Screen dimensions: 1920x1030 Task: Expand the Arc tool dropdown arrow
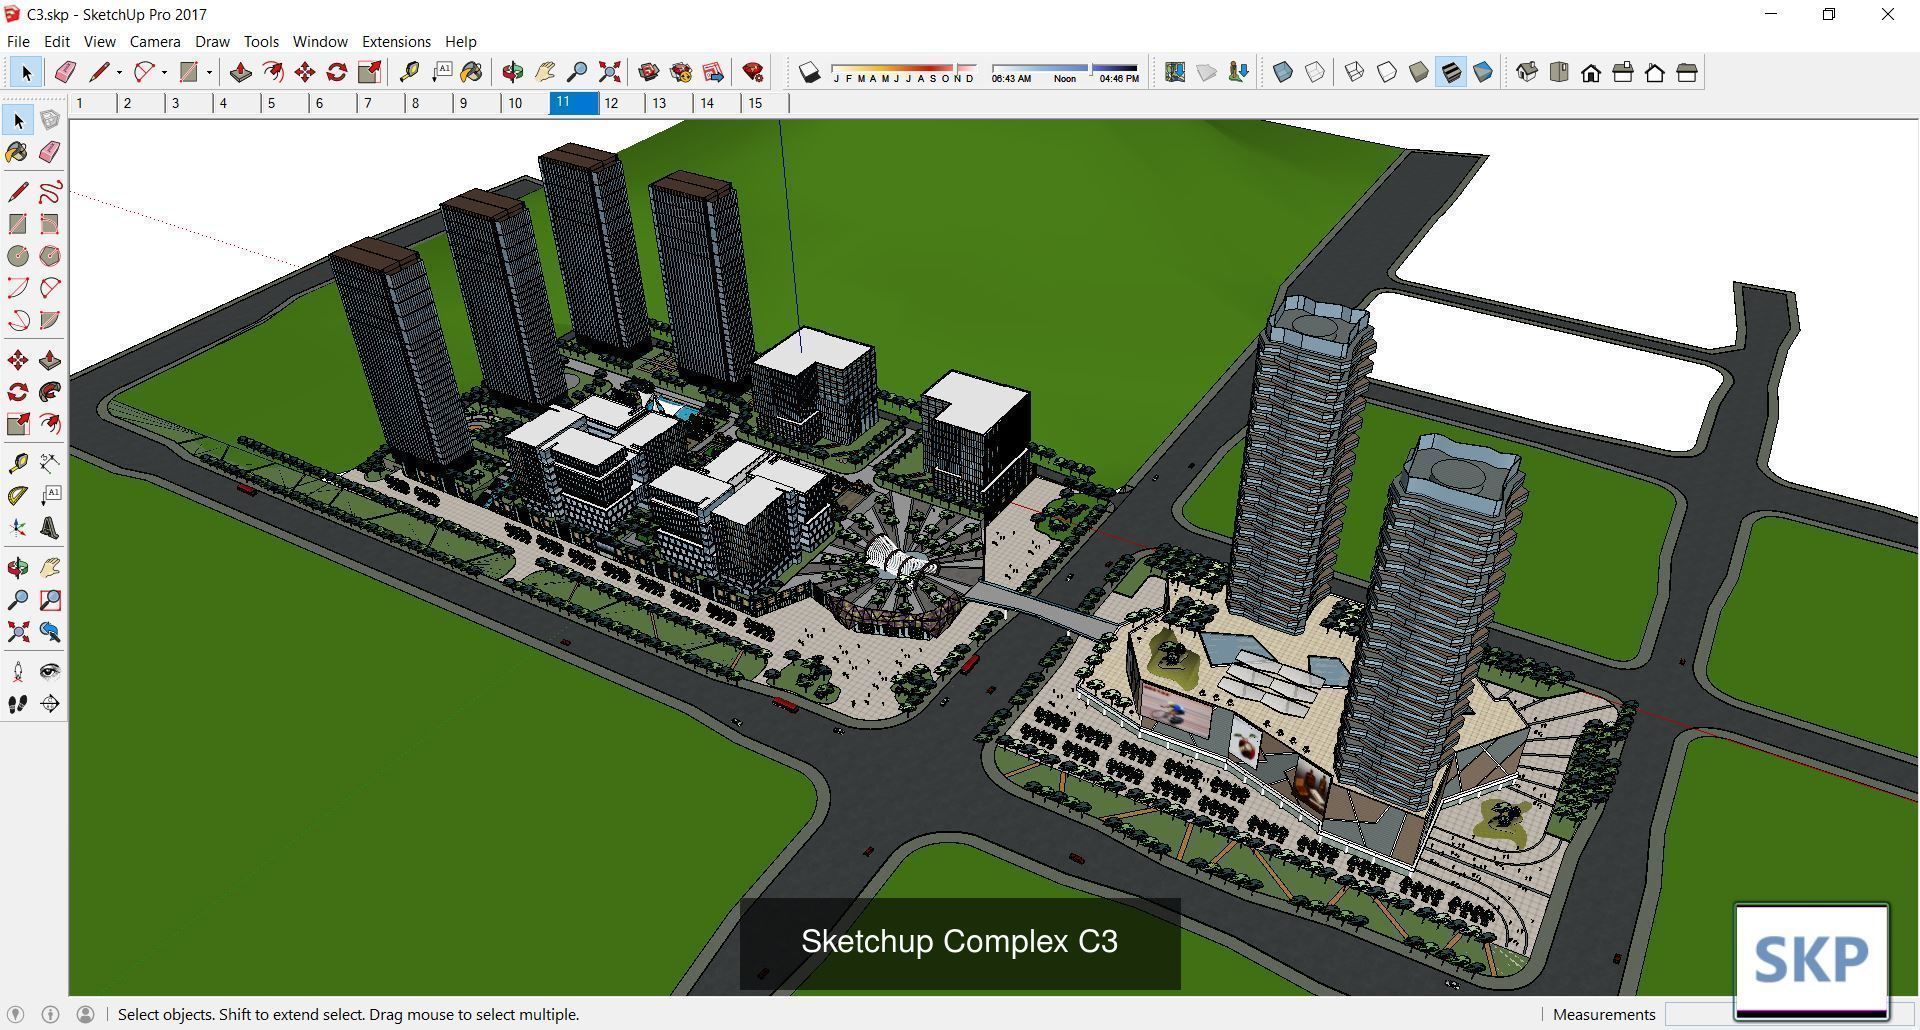click(x=164, y=72)
